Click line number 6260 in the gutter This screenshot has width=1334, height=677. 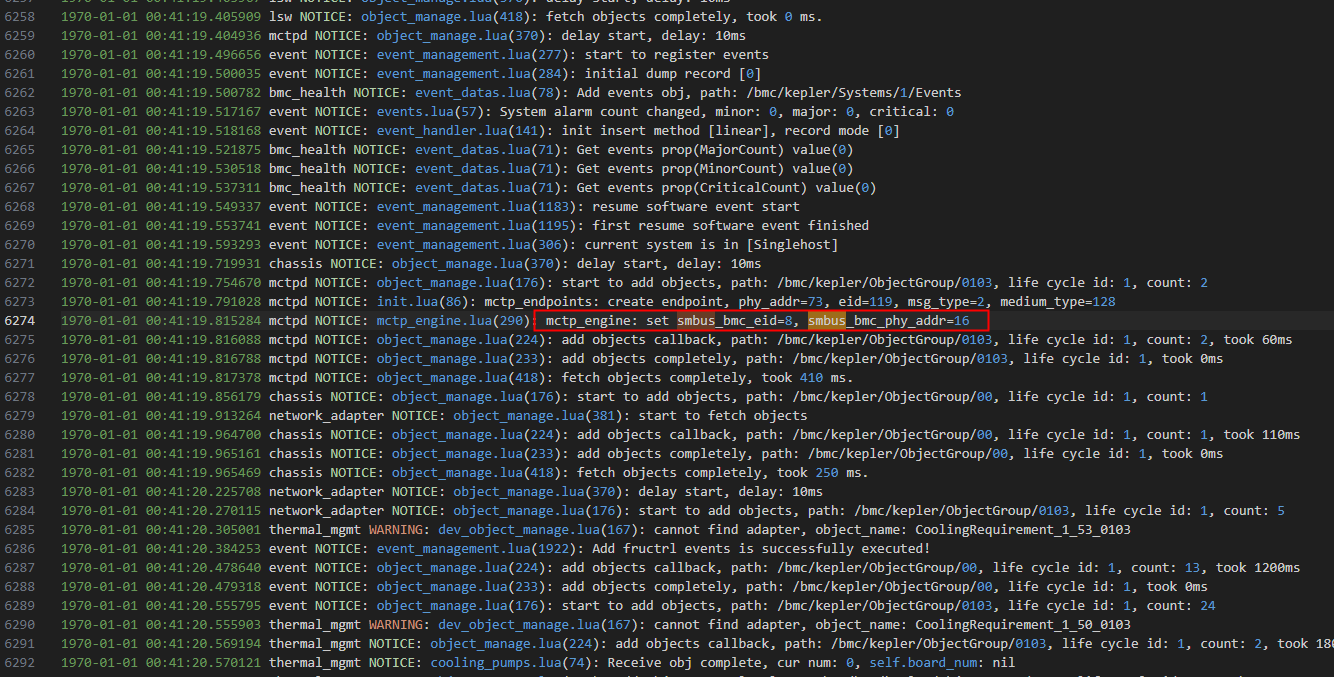pyautogui.click(x=19, y=55)
